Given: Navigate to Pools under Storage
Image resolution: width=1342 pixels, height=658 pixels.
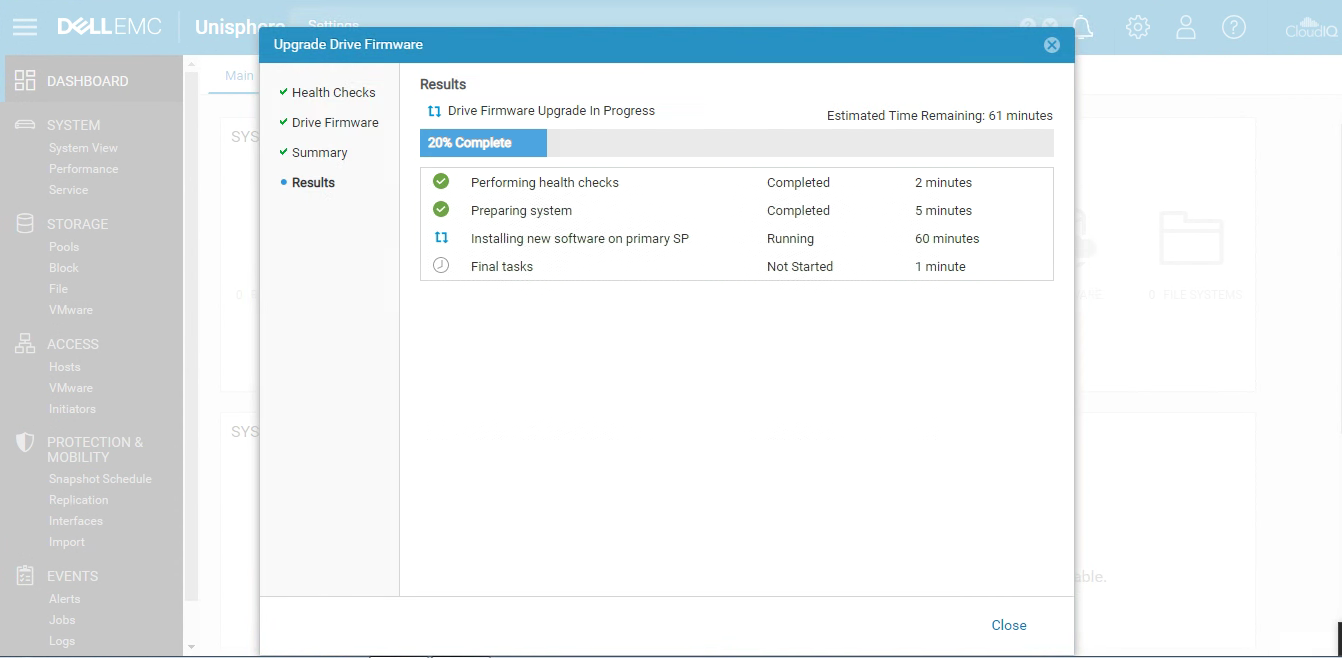Looking at the screenshot, I should pos(64,247).
